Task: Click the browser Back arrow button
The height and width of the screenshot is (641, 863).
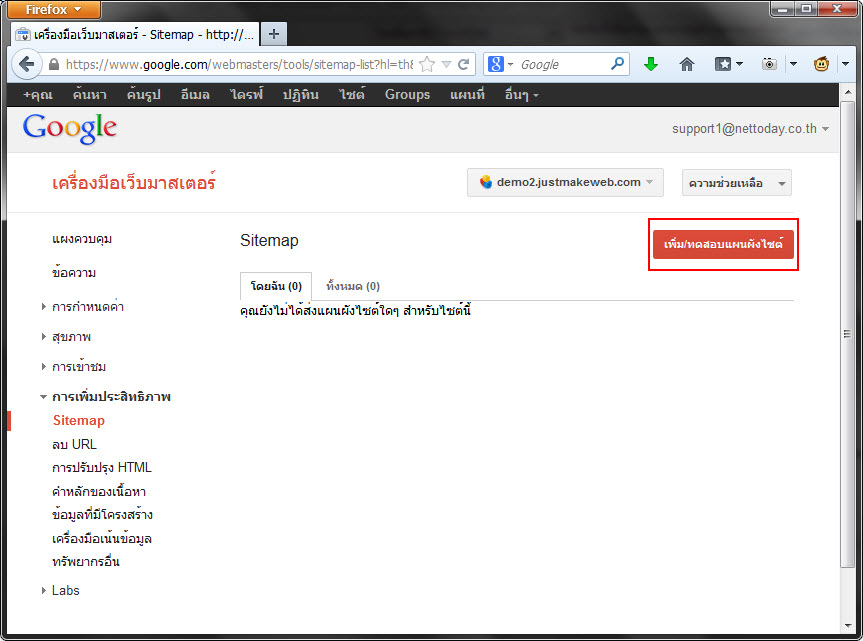Action: pyautogui.click(x=26, y=64)
